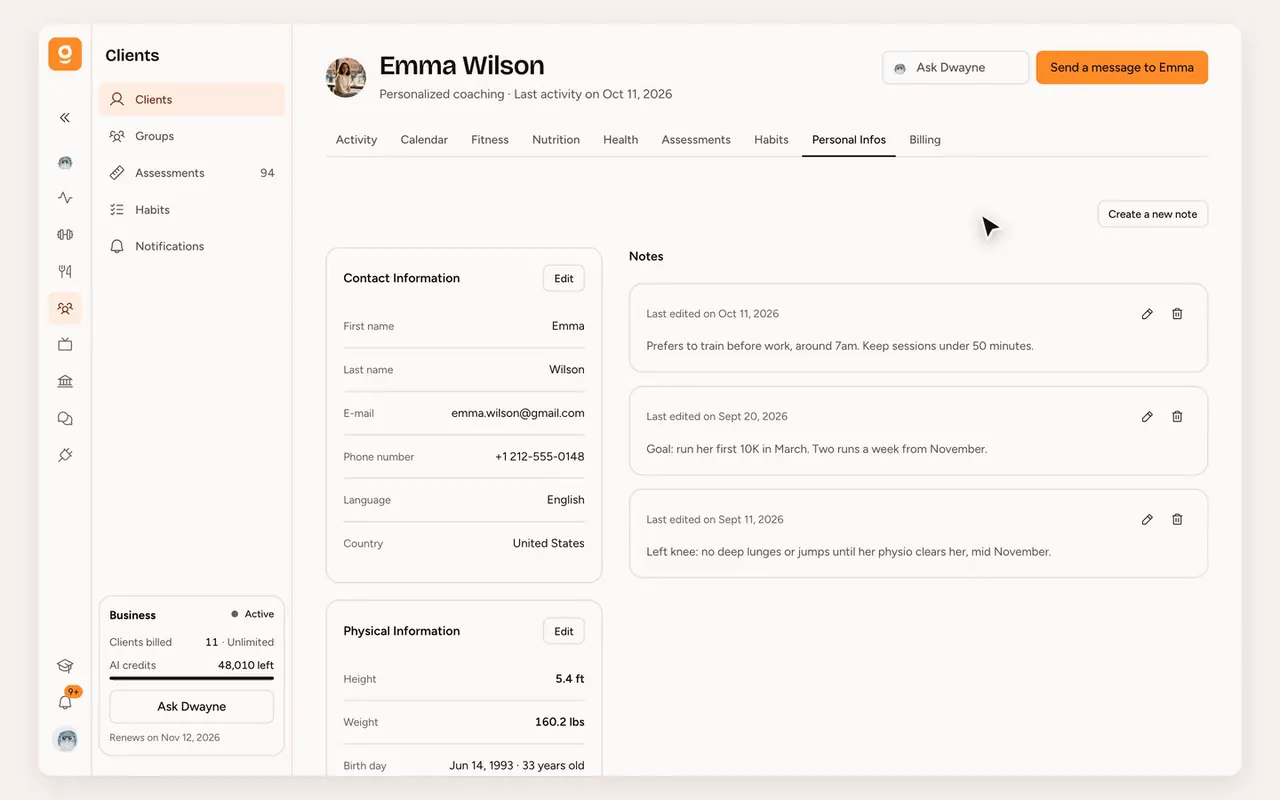Select Clients in the sidebar menu
The height and width of the screenshot is (800, 1280).
click(191, 100)
